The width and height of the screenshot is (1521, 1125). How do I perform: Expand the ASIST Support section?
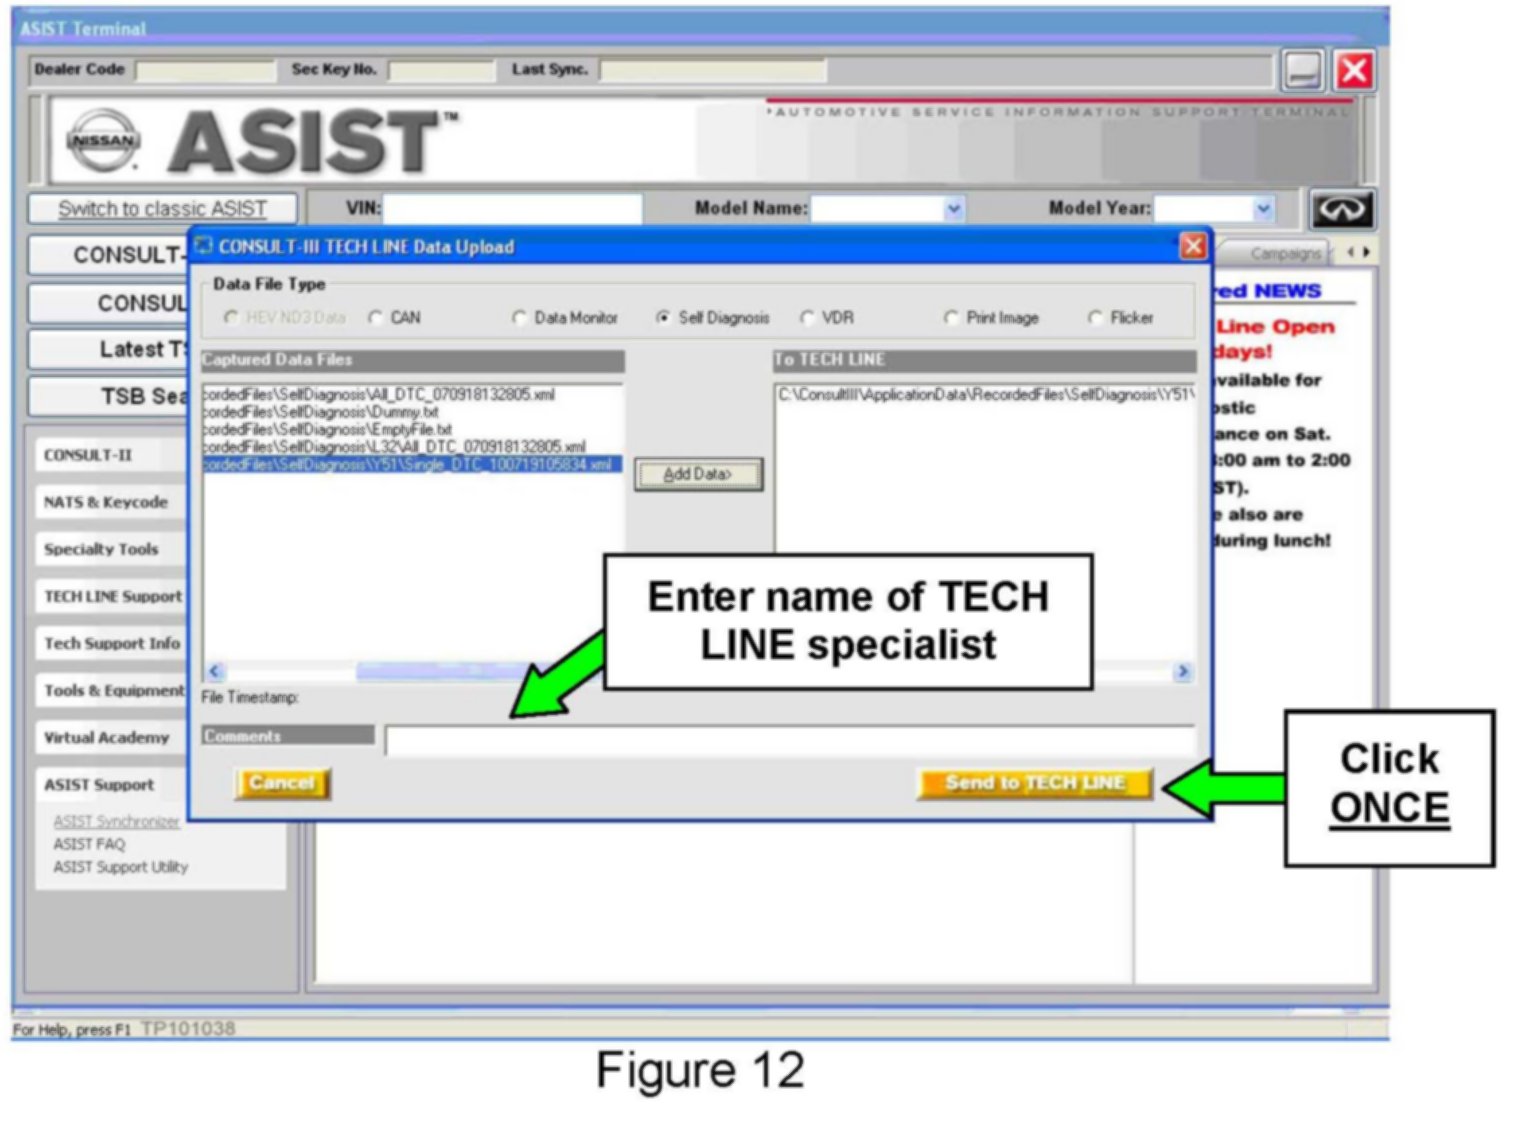pos(99,785)
